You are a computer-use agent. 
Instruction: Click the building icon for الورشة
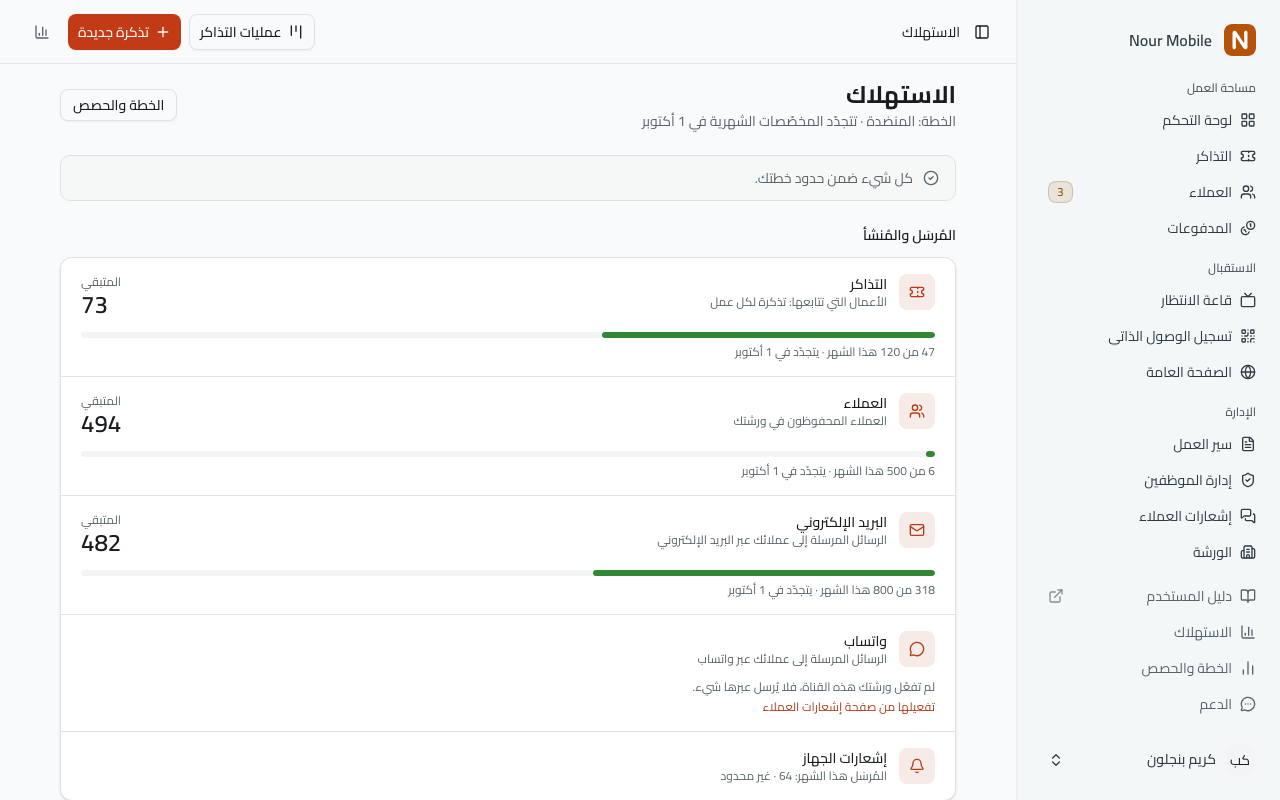(x=1248, y=552)
